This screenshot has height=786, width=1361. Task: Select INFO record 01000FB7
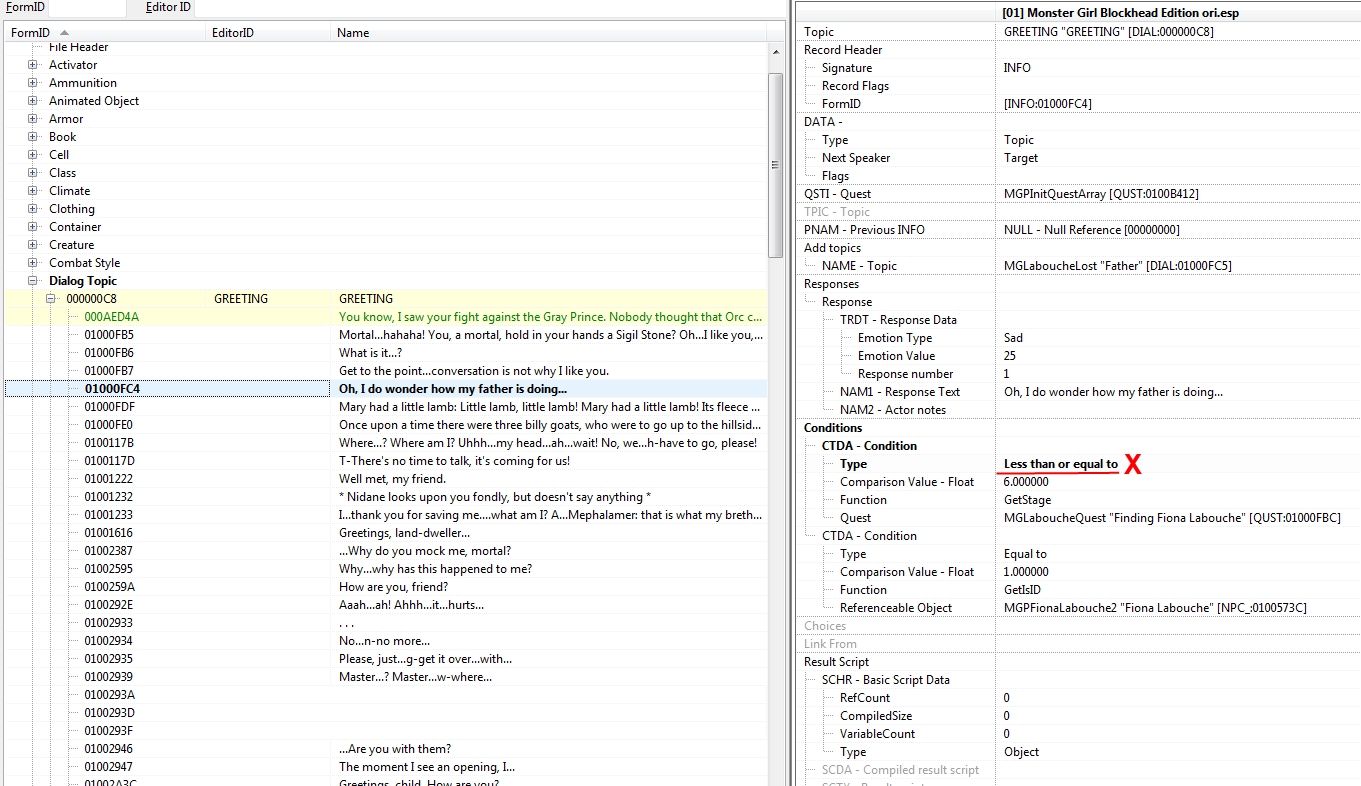click(x=385, y=371)
